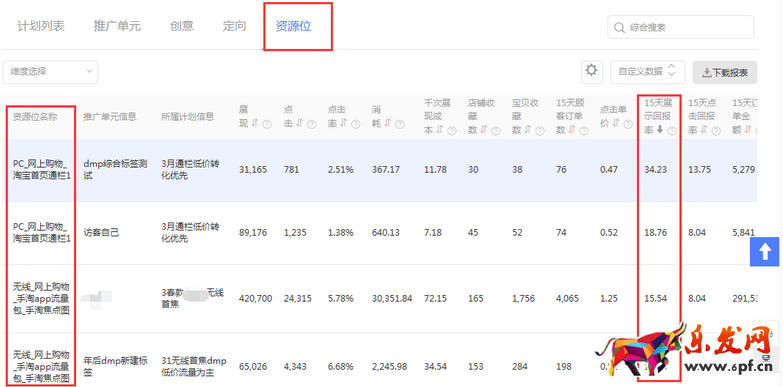Select the 资源位 tab
The height and width of the screenshot is (387, 783).
(x=294, y=26)
